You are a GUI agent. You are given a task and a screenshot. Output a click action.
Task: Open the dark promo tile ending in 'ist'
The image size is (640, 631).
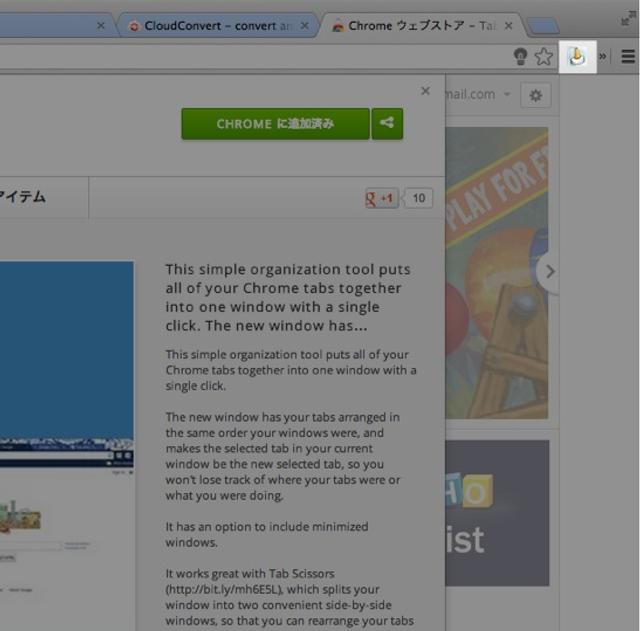tap(497, 513)
